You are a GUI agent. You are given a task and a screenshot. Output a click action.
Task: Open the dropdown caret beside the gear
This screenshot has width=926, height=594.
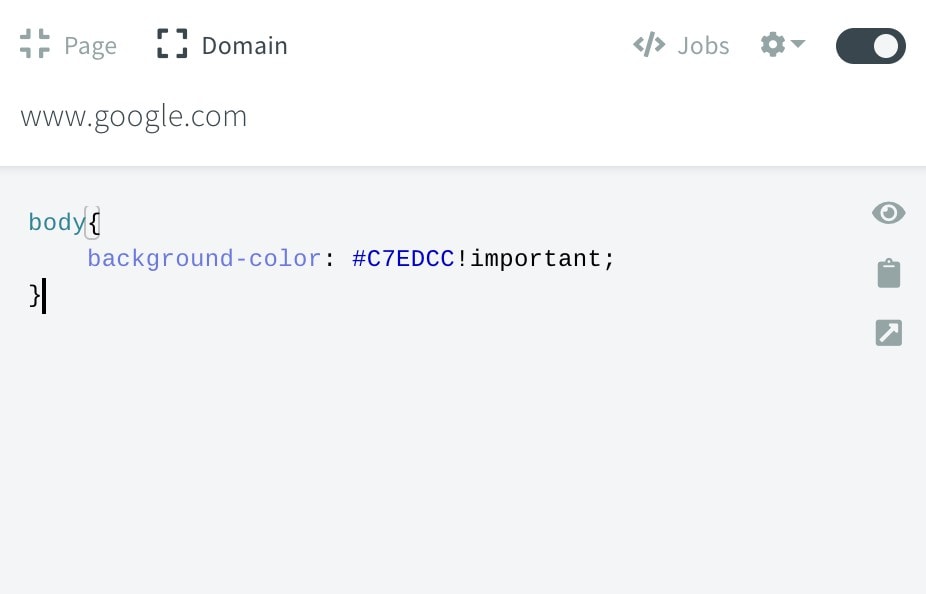[798, 43]
